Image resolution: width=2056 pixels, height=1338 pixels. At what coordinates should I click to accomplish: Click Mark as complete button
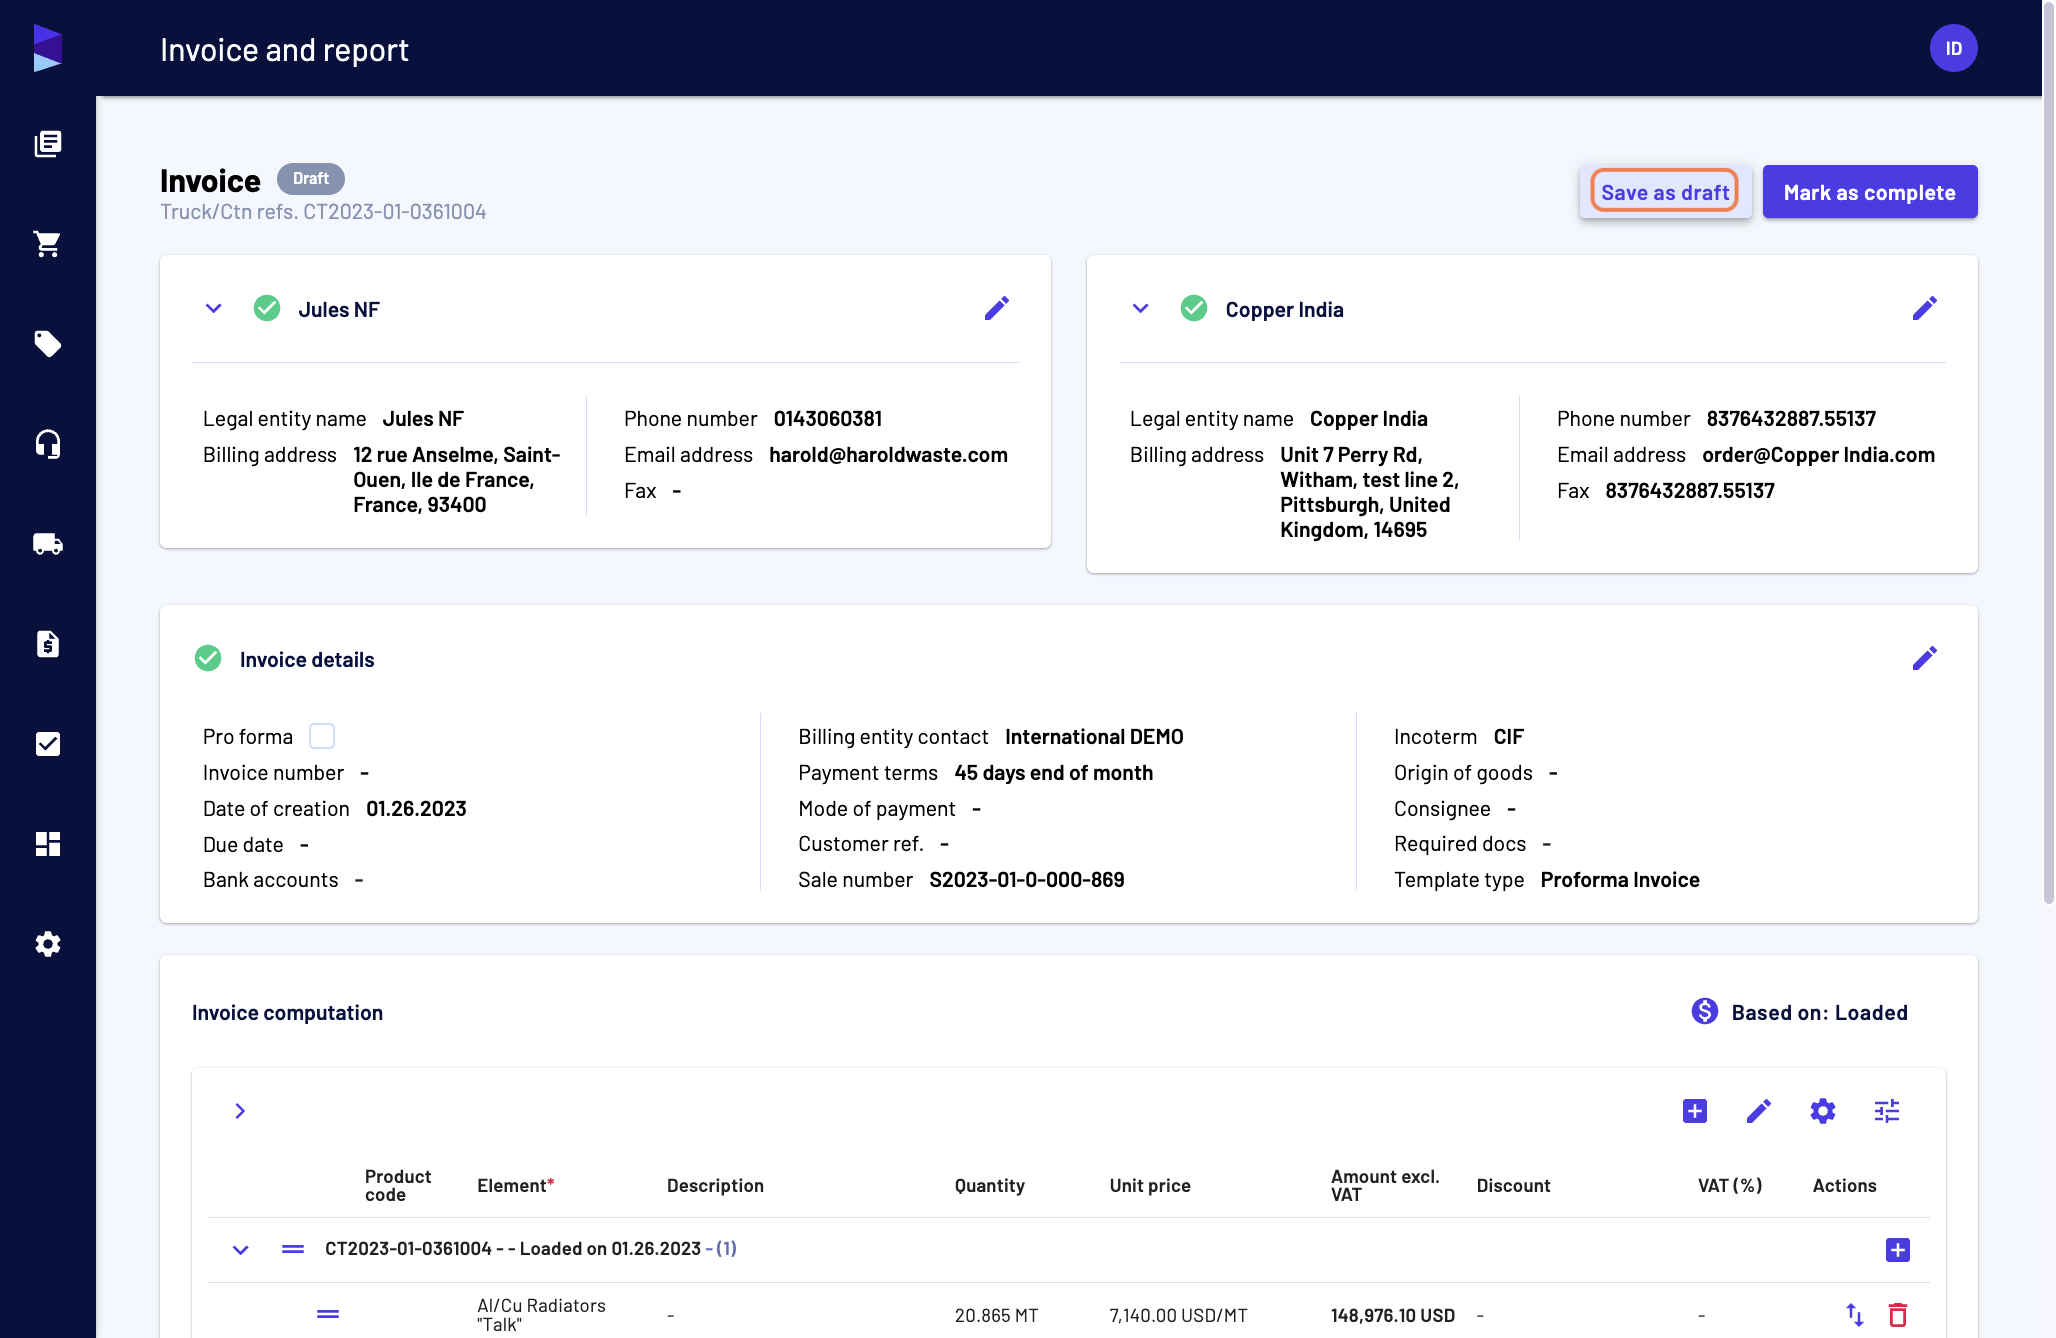[x=1870, y=192]
